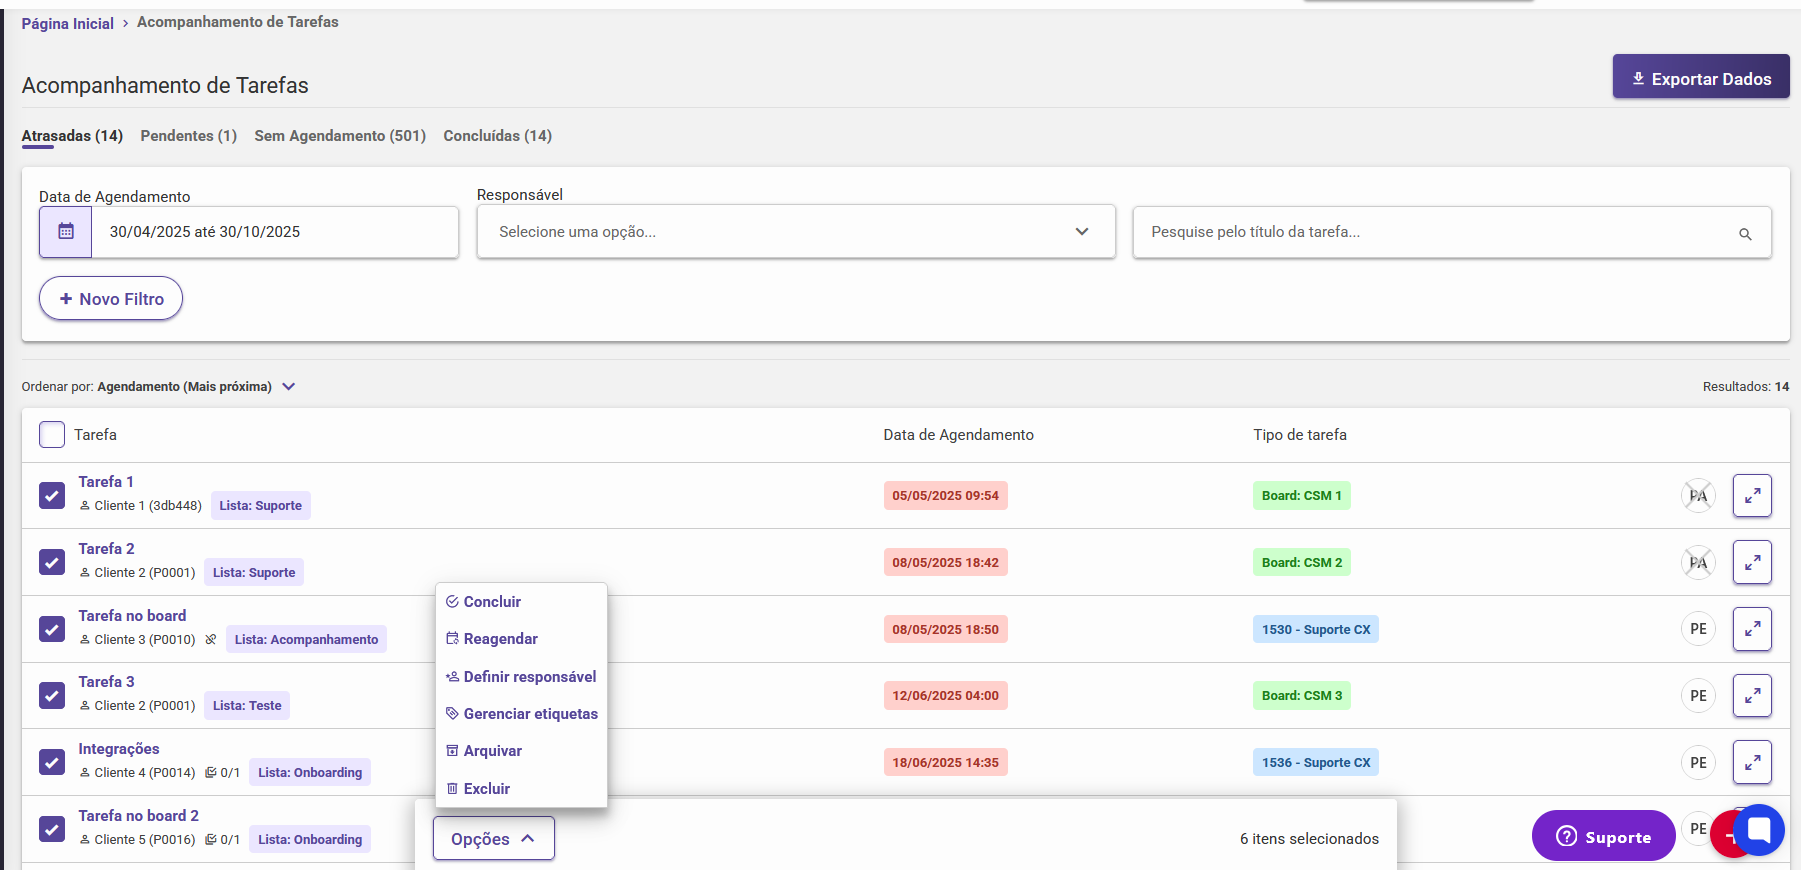Open the chat bubble widget
1801x870 pixels.
click(x=1759, y=830)
